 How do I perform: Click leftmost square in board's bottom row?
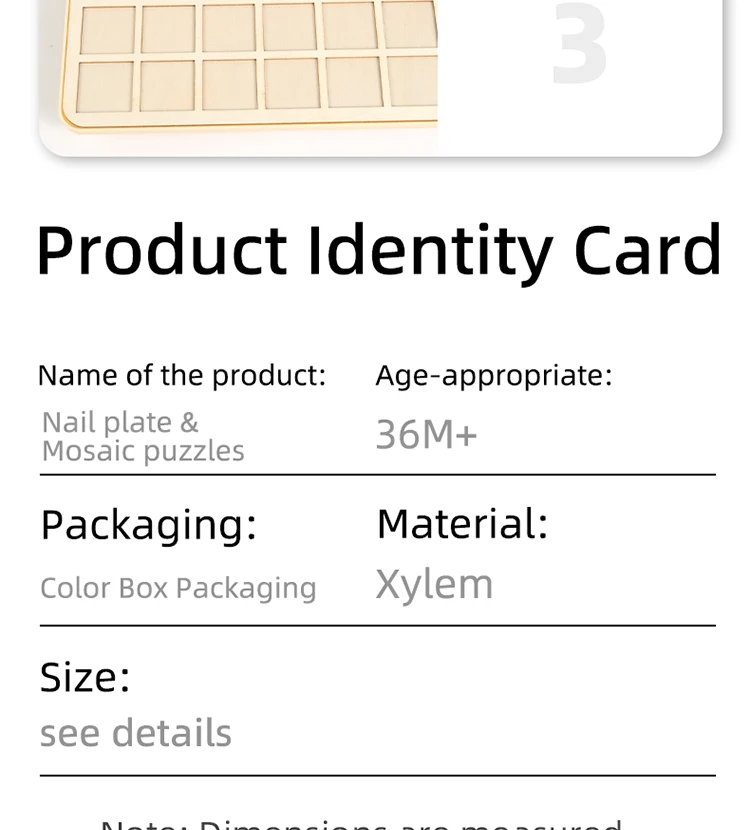coord(107,87)
